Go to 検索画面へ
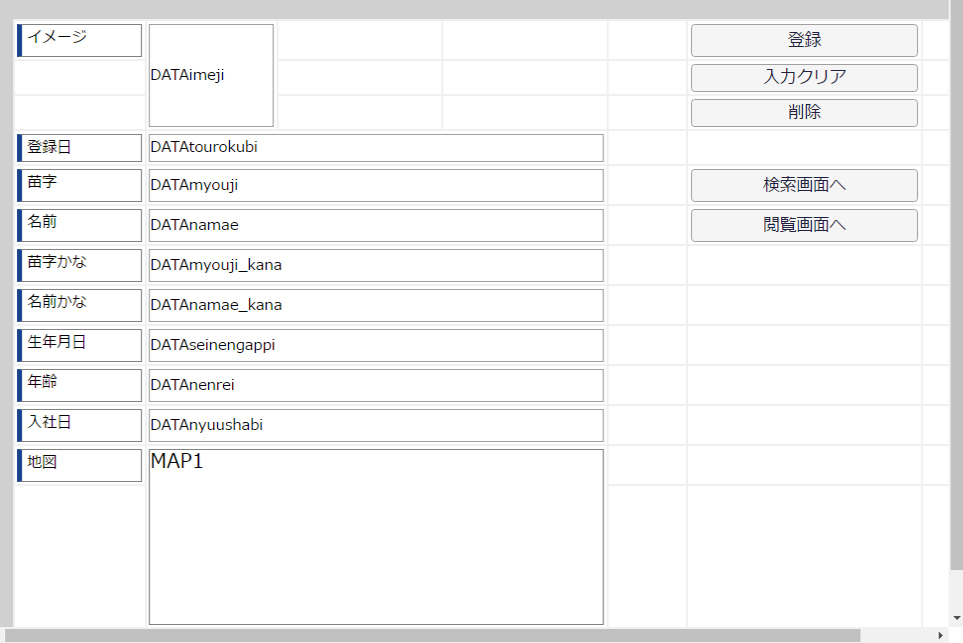Screen dimensions: 963x643 tap(804, 185)
